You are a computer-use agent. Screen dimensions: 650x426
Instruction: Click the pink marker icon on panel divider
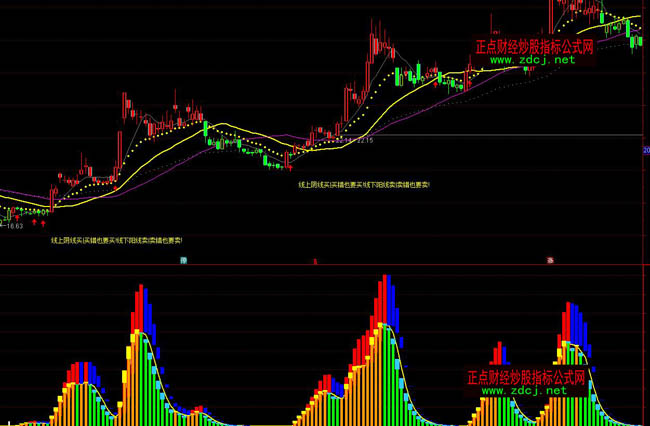550,260
